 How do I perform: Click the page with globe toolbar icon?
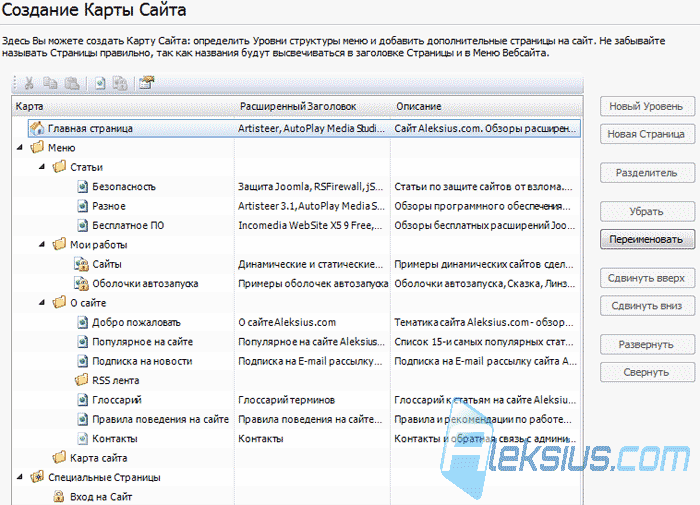tap(100, 83)
